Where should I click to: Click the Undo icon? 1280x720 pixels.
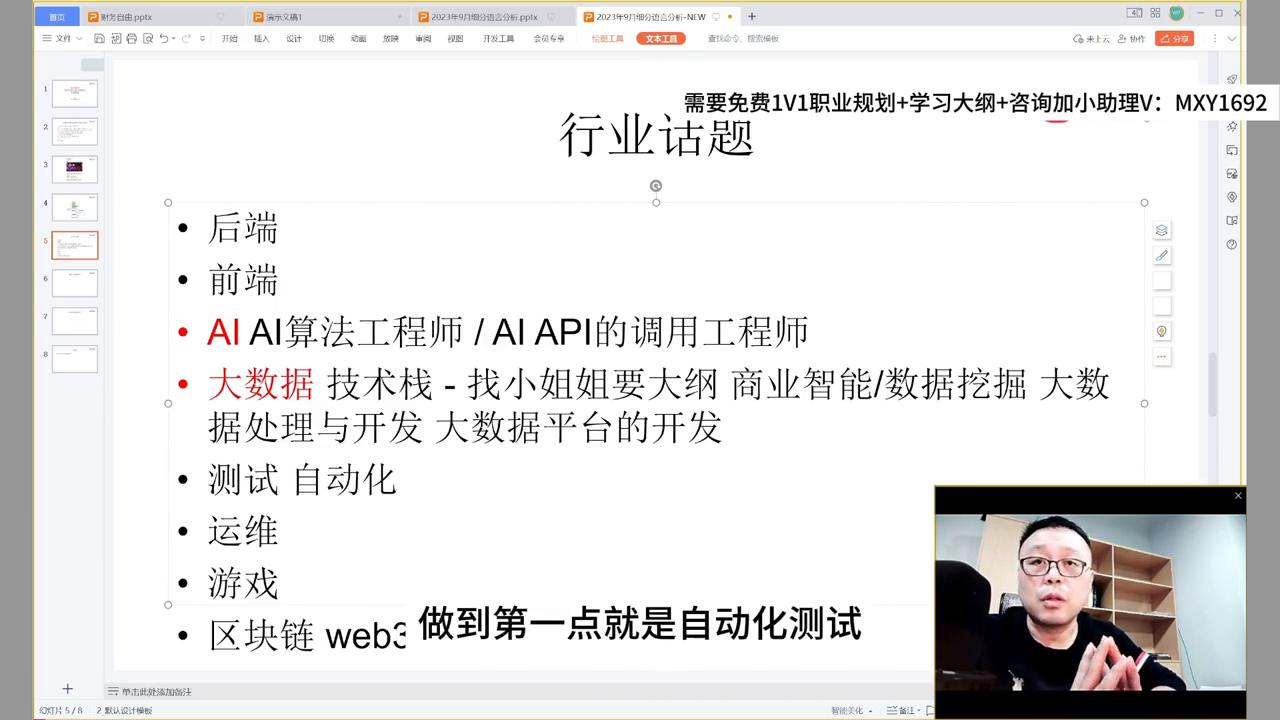pyautogui.click(x=164, y=38)
